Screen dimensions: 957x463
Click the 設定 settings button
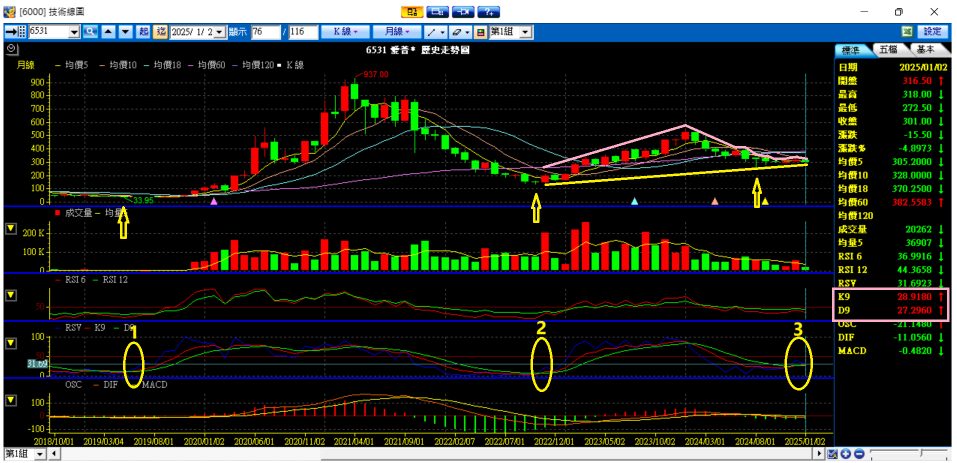coord(931,32)
